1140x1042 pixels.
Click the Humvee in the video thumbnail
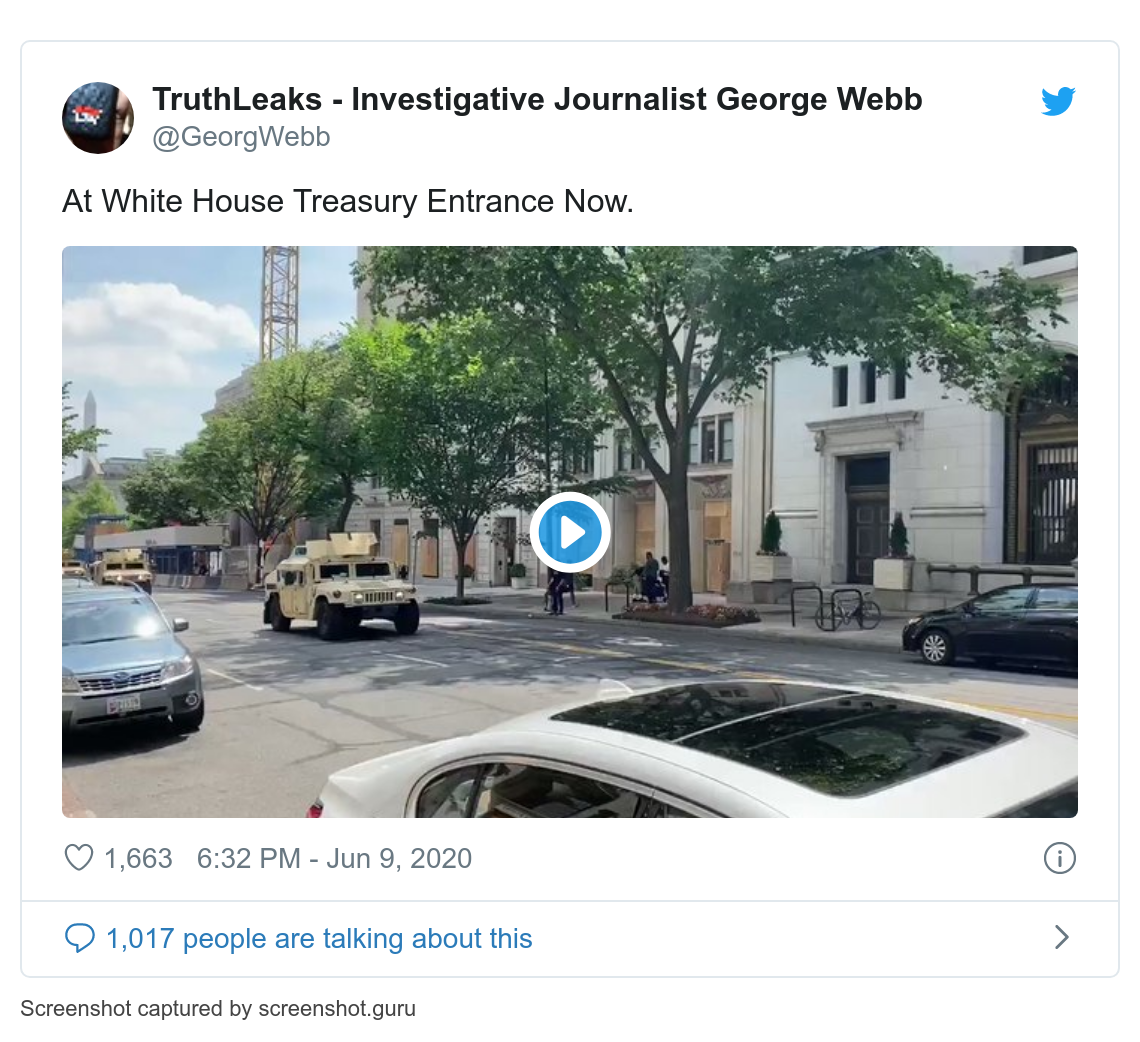pyautogui.click(x=342, y=585)
